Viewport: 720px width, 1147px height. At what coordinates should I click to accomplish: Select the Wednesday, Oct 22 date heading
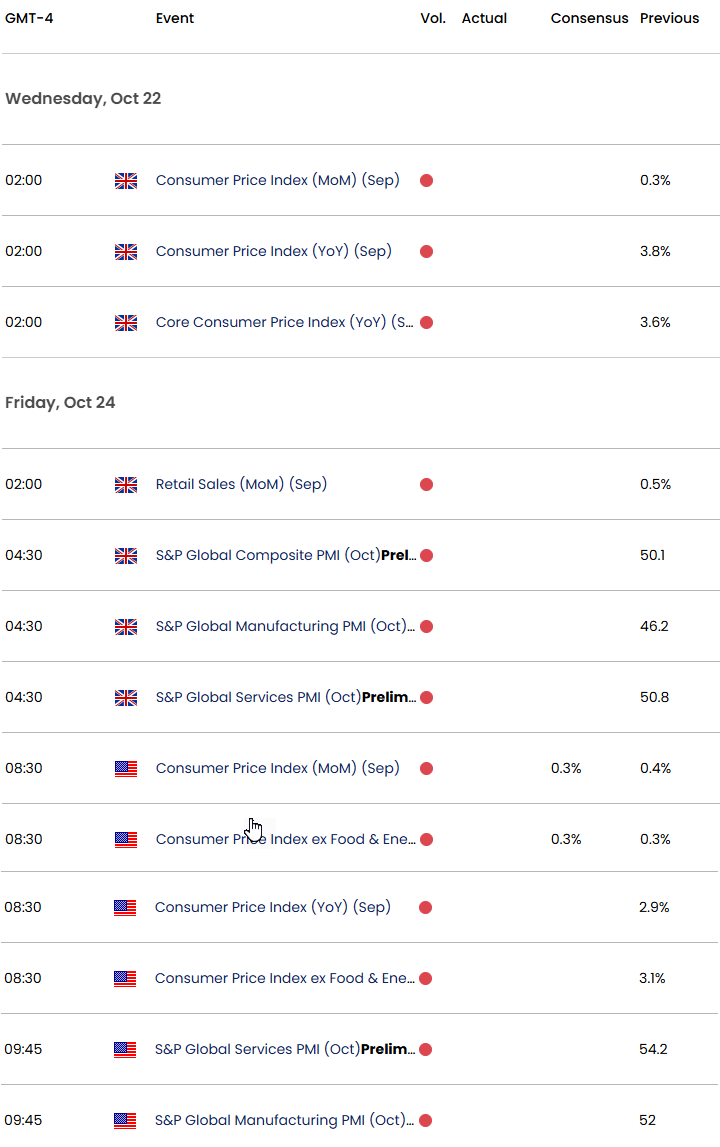83,98
